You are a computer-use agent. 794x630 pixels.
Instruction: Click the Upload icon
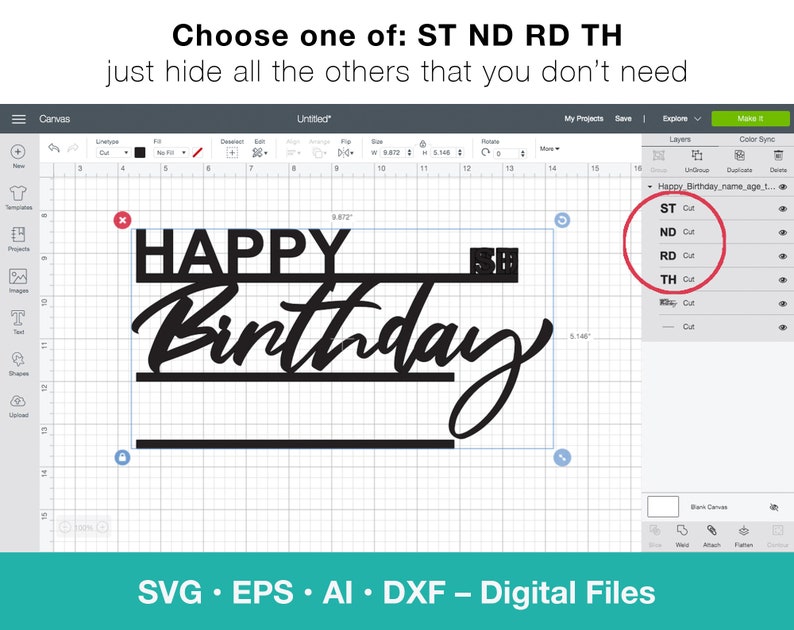coord(18,401)
